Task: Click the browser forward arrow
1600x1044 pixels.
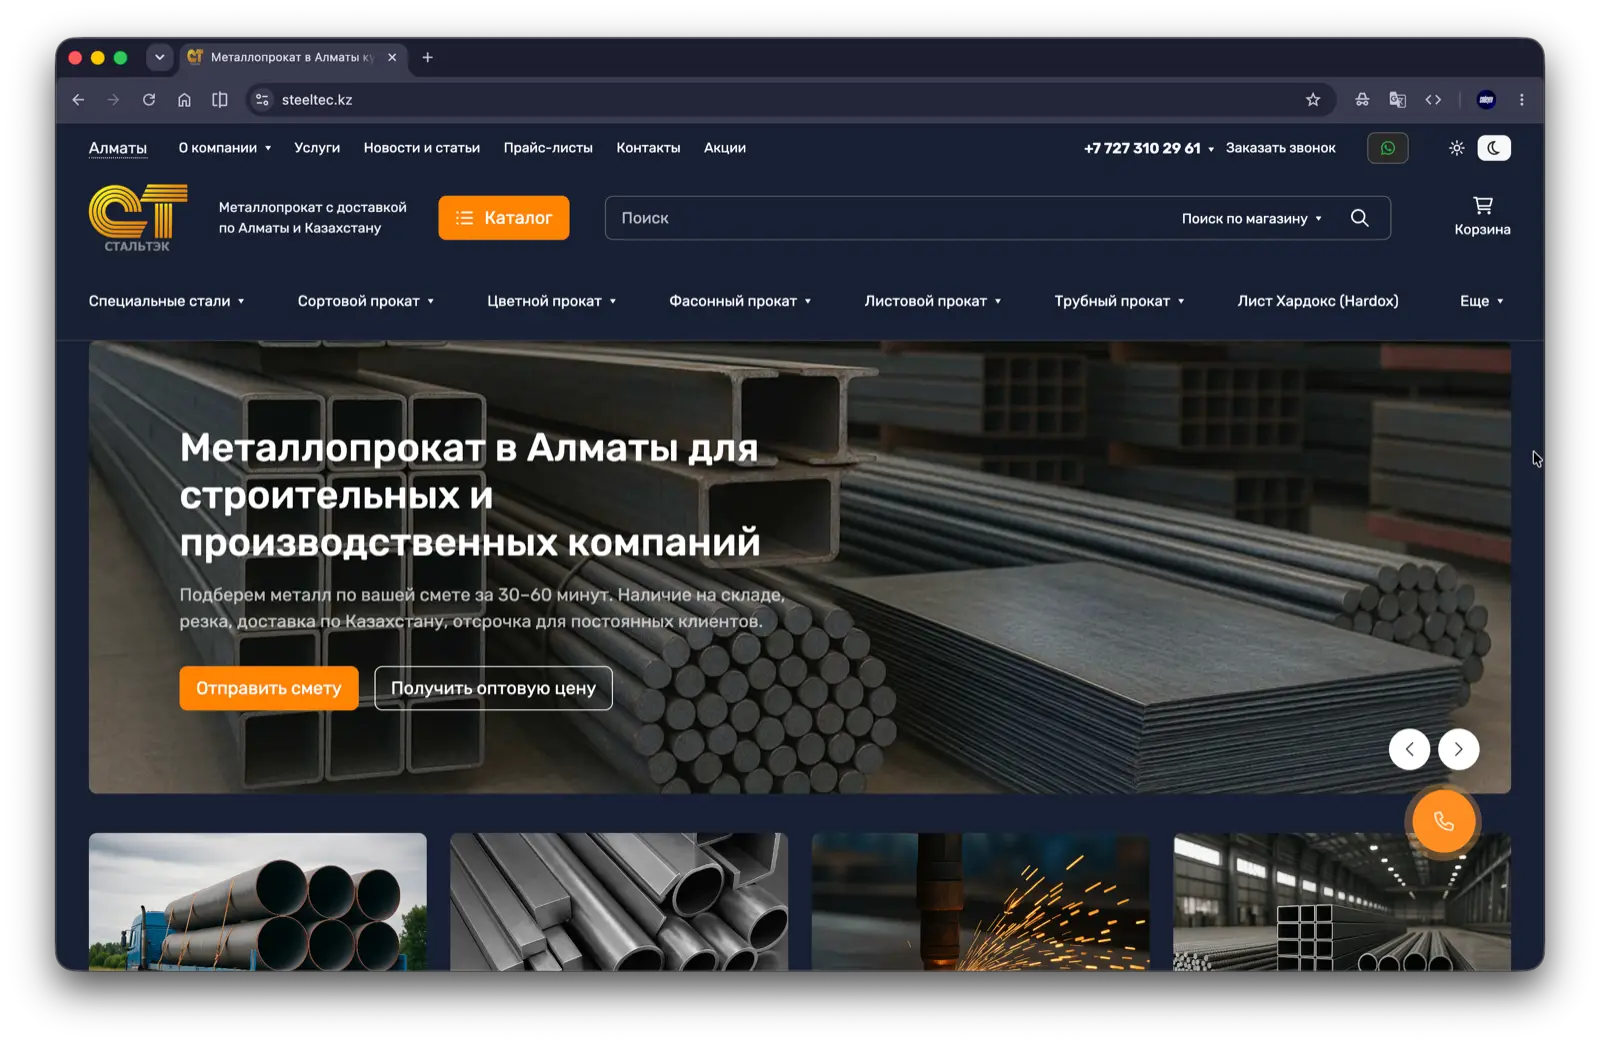Action: click(113, 100)
